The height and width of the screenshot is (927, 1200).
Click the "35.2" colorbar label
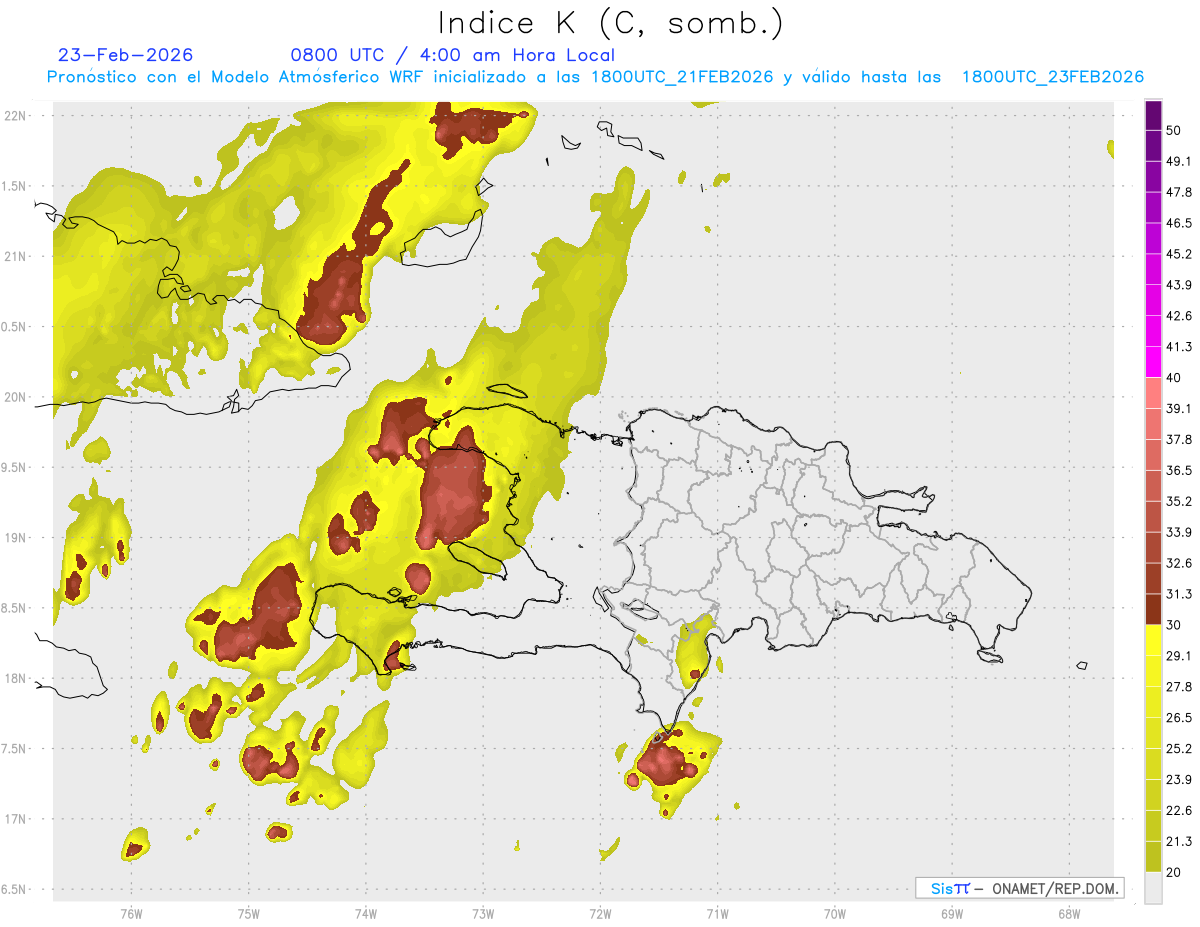1179,501
